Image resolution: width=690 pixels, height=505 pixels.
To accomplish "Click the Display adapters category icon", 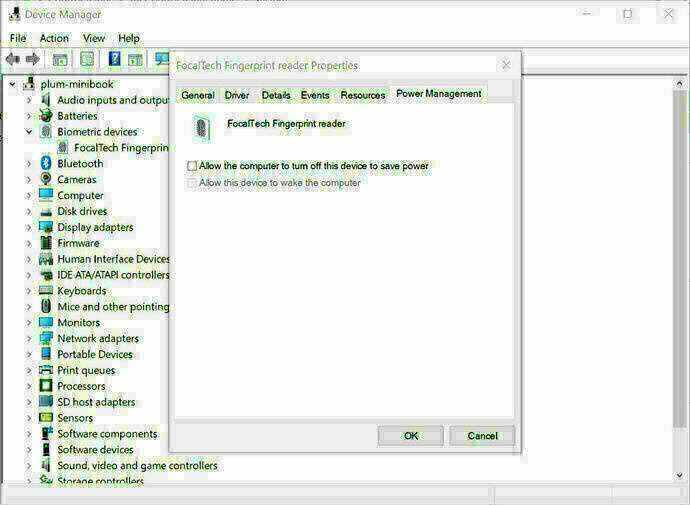I will click(x=46, y=227).
